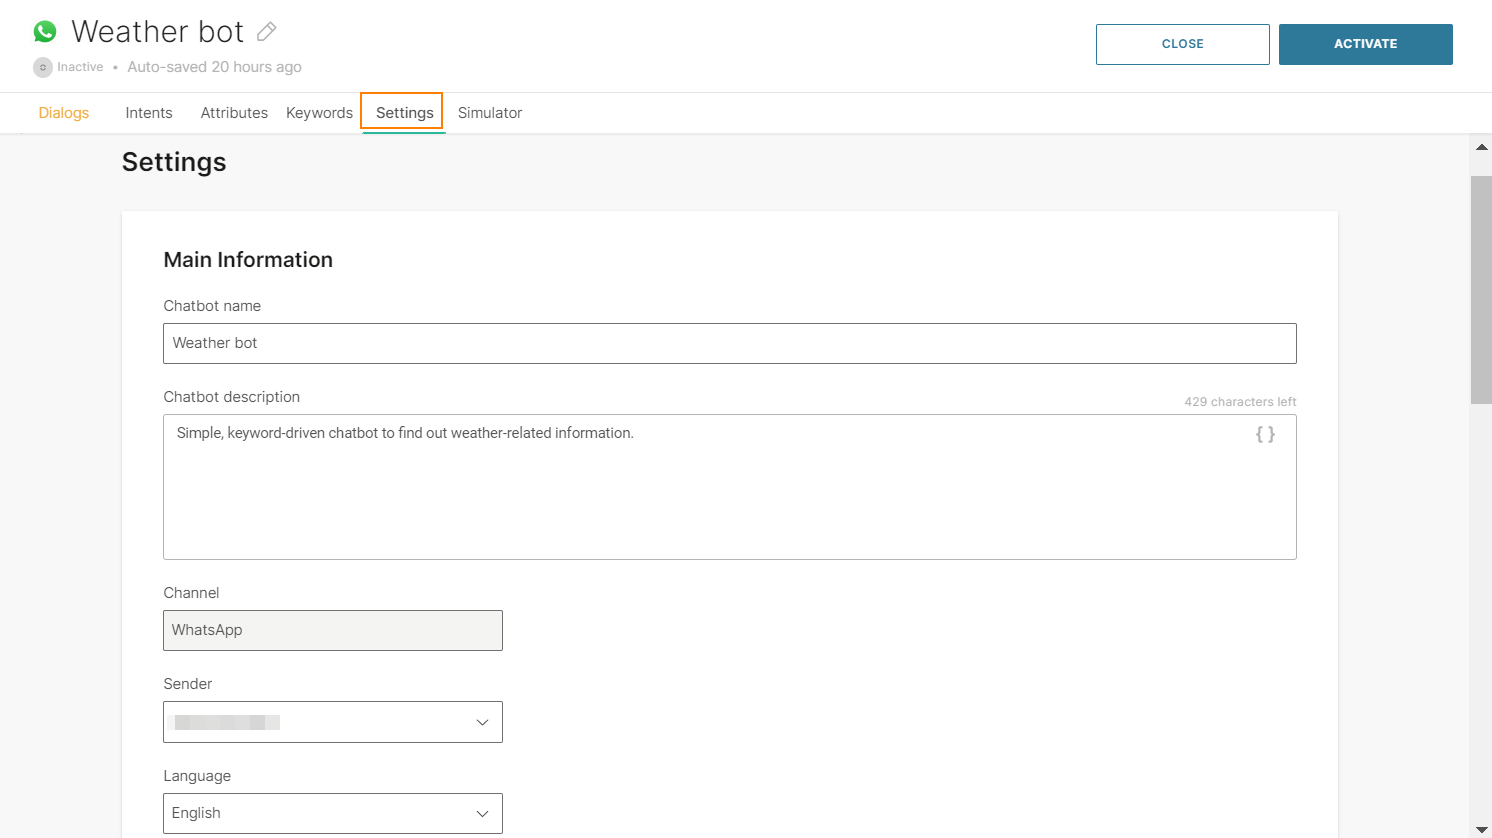Expand the Sender dropdown

click(x=332, y=722)
